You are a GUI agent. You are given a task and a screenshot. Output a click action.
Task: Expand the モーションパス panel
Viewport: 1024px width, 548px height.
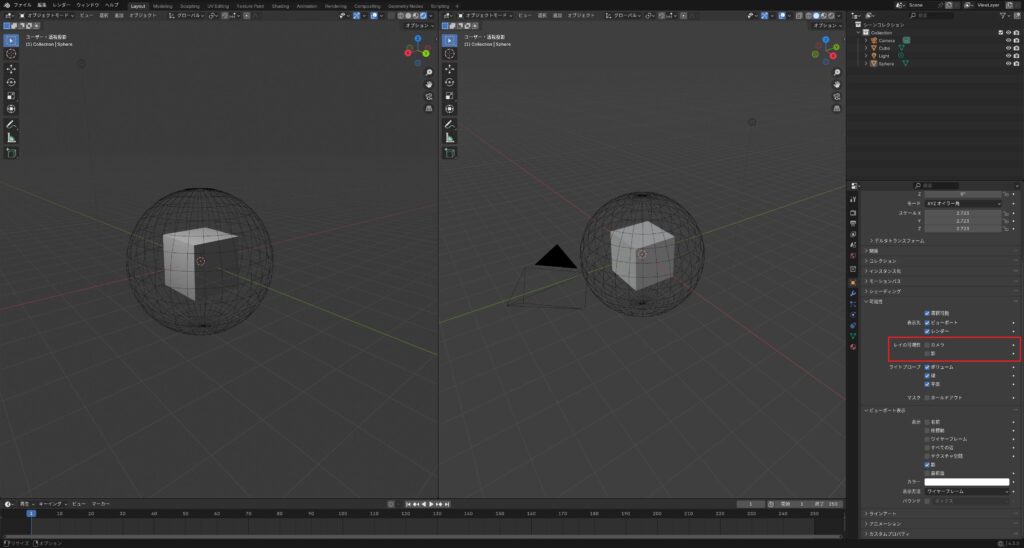[x=883, y=281]
